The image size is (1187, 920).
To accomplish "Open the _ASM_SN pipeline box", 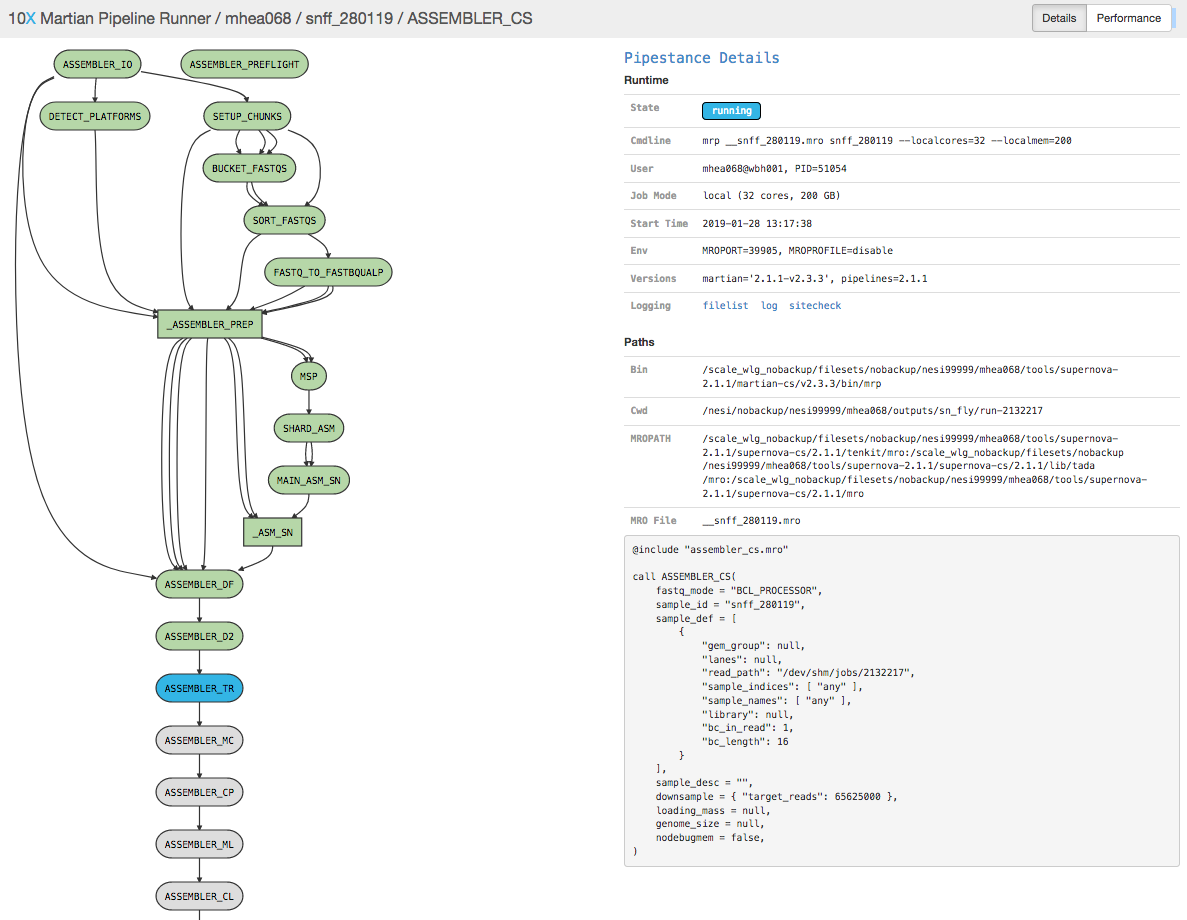I will pyautogui.click(x=272, y=533).
